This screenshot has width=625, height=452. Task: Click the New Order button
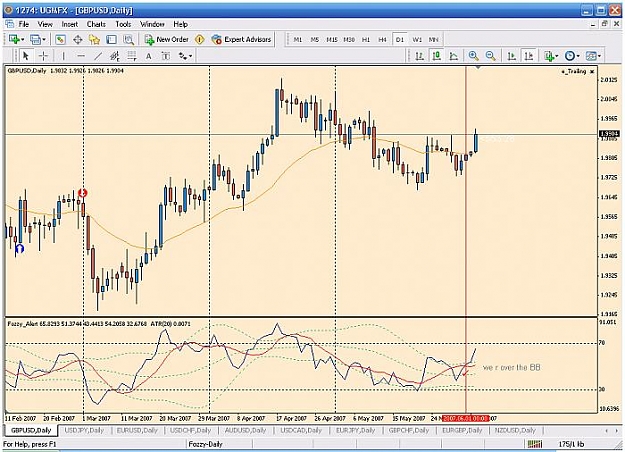167,39
